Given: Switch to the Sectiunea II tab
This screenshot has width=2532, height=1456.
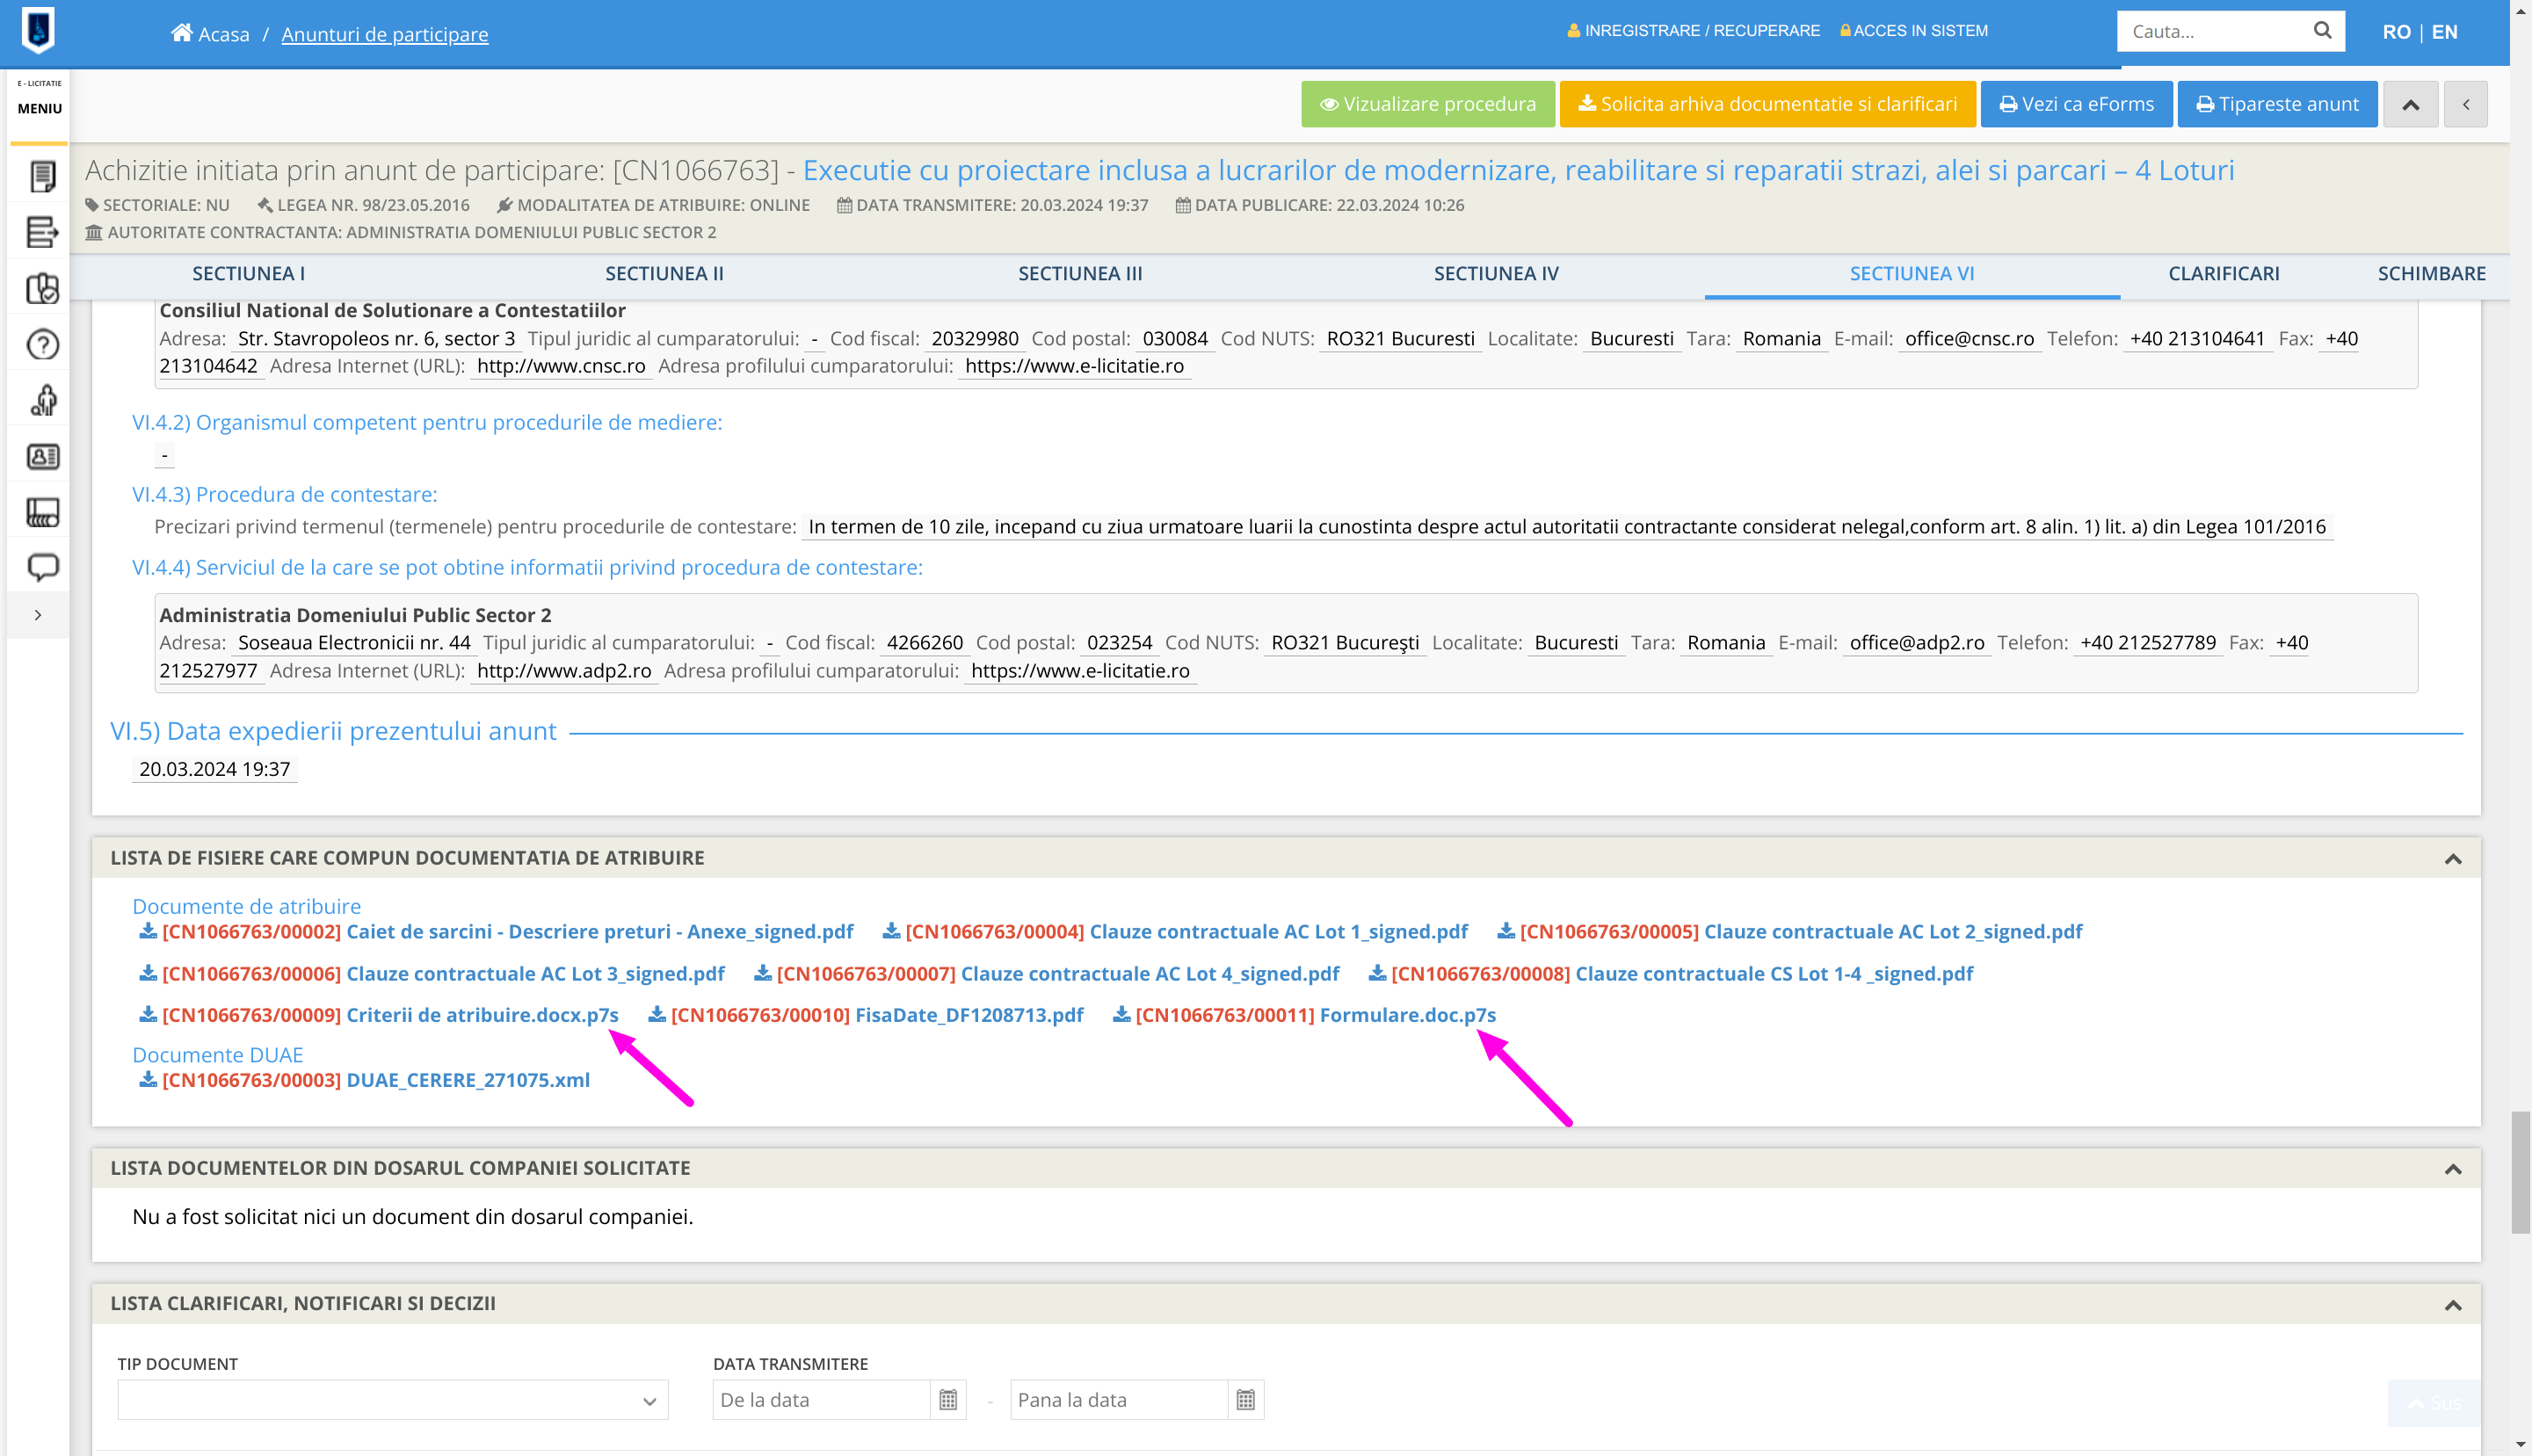Looking at the screenshot, I should pos(664,274).
